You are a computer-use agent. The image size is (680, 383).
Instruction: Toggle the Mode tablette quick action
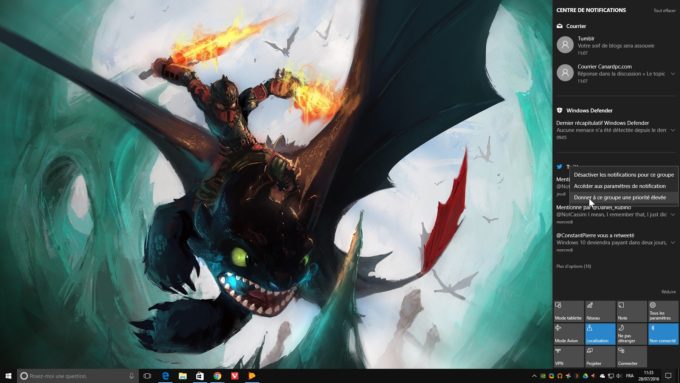point(569,311)
